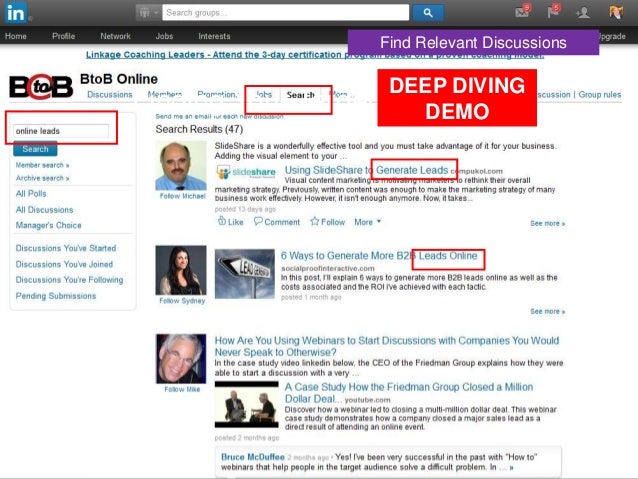
Task: Switch to the Promotions tab
Action: point(218,94)
